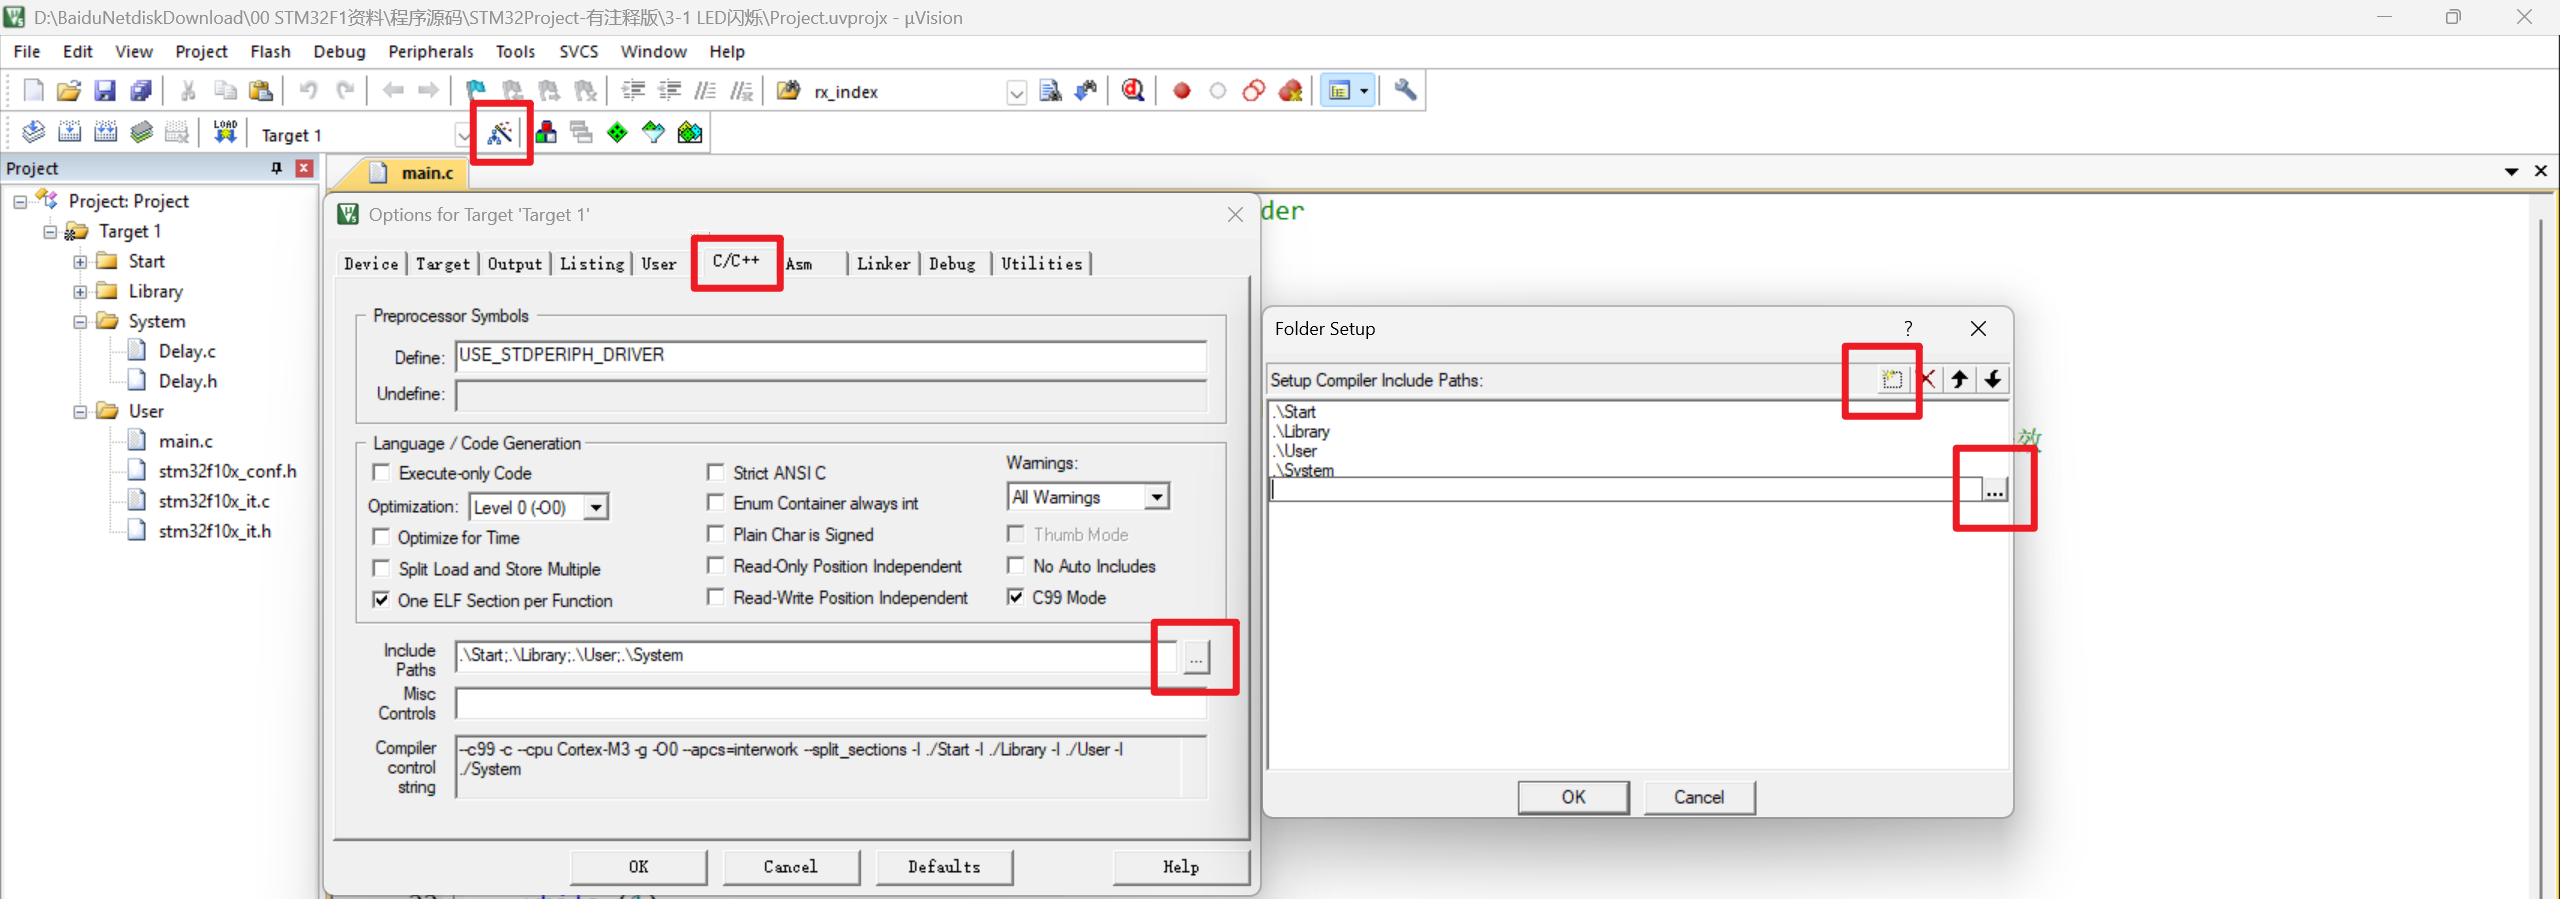
Task: Download to flash LOAD icon
Action: point(225,133)
